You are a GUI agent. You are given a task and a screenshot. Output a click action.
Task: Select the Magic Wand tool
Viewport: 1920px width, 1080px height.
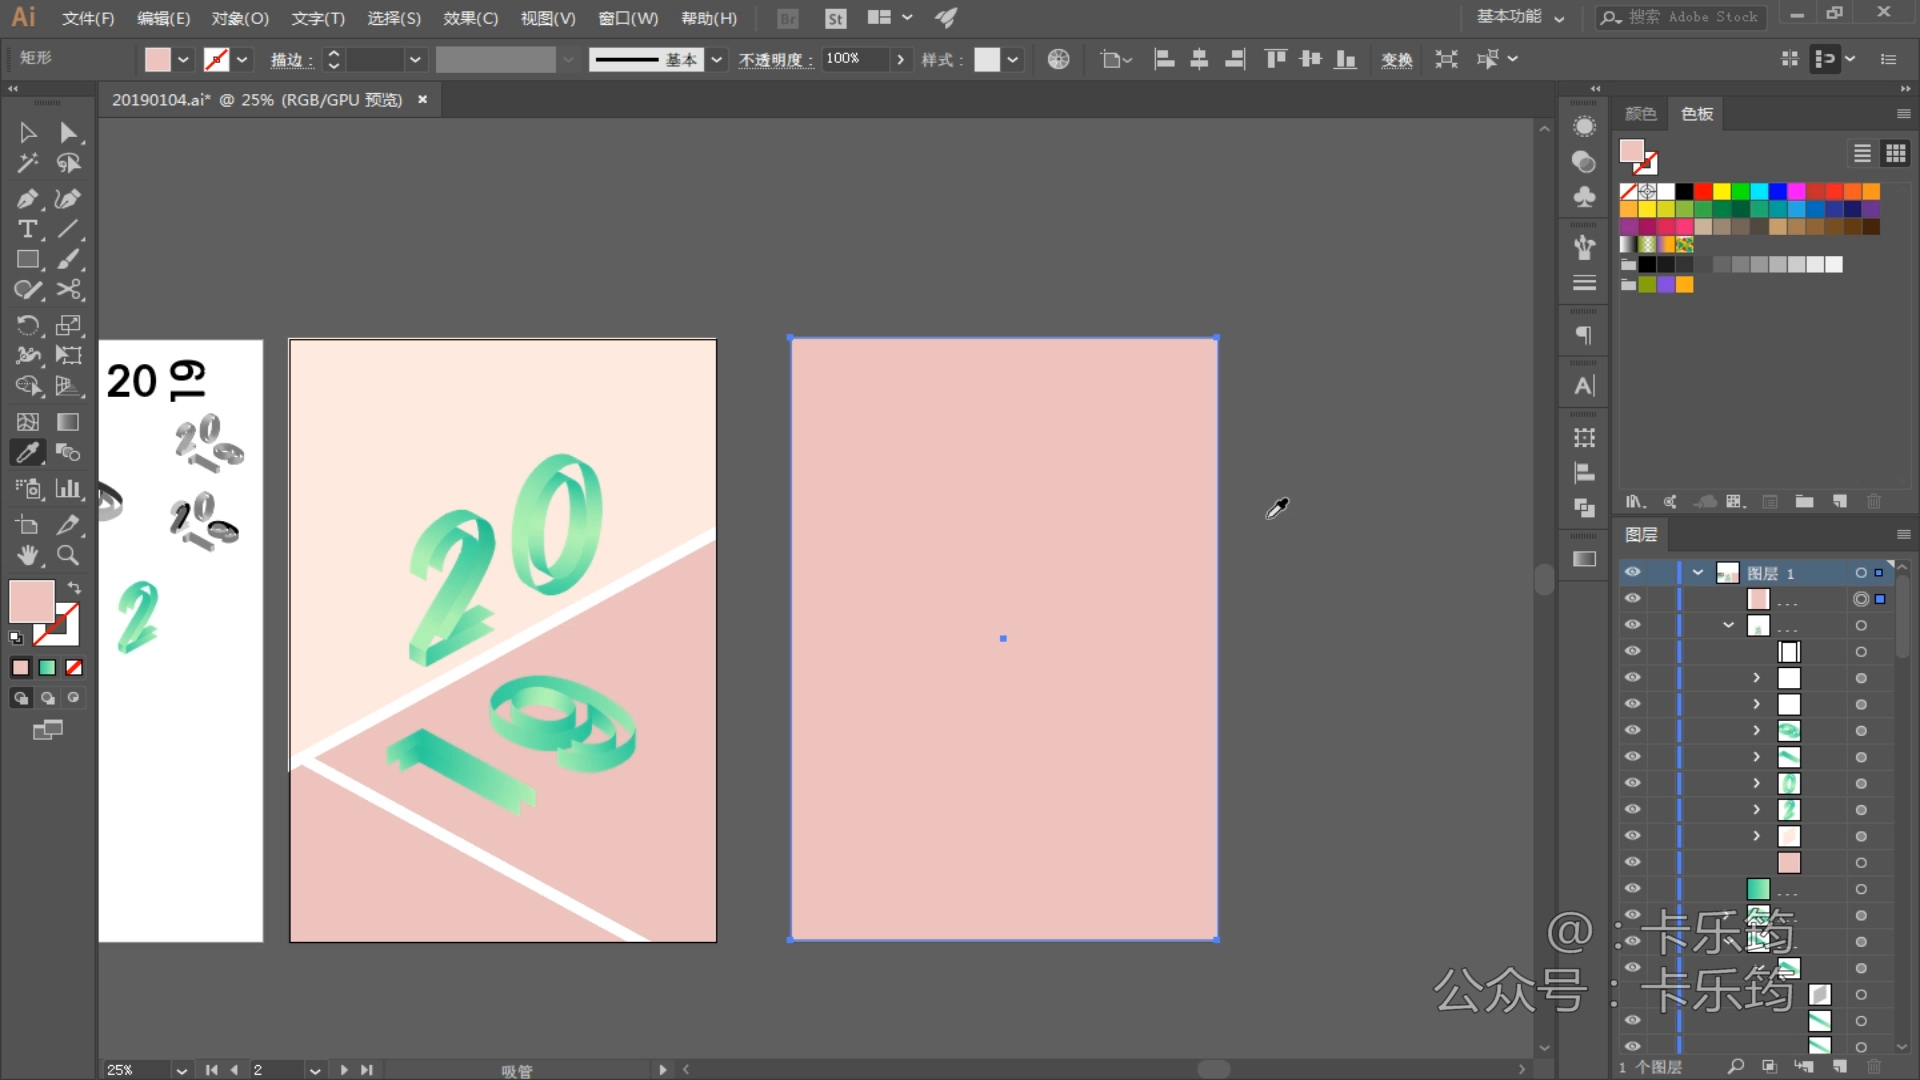(28, 163)
